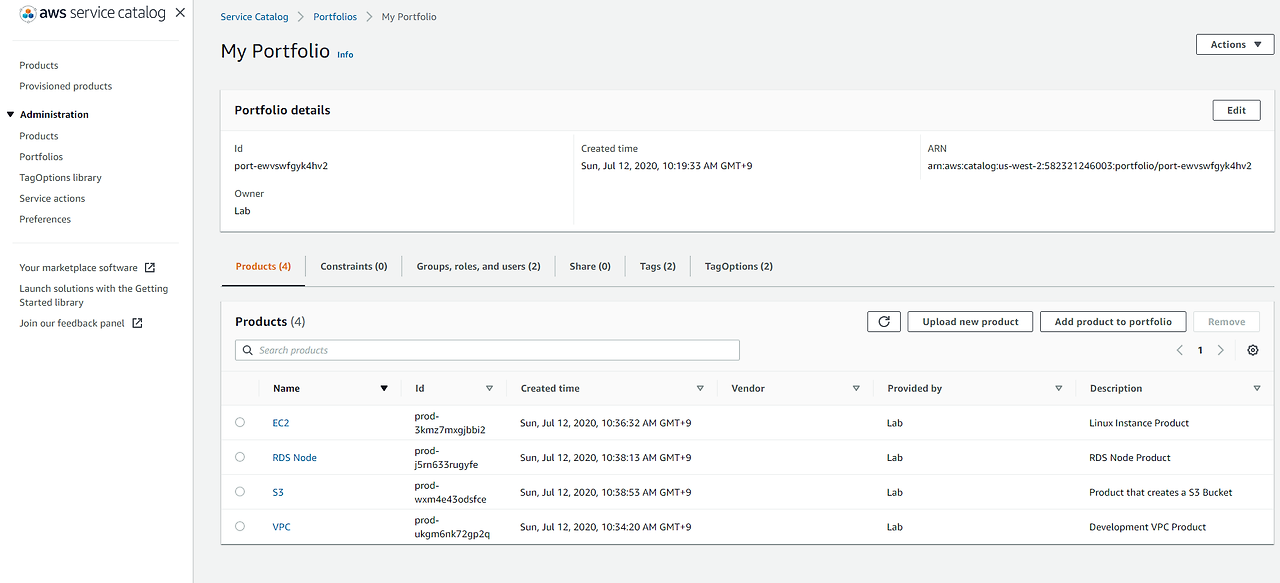This screenshot has width=1280, height=583.
Task: Open TagOptions library in sidebar
Action: point(60,178)
